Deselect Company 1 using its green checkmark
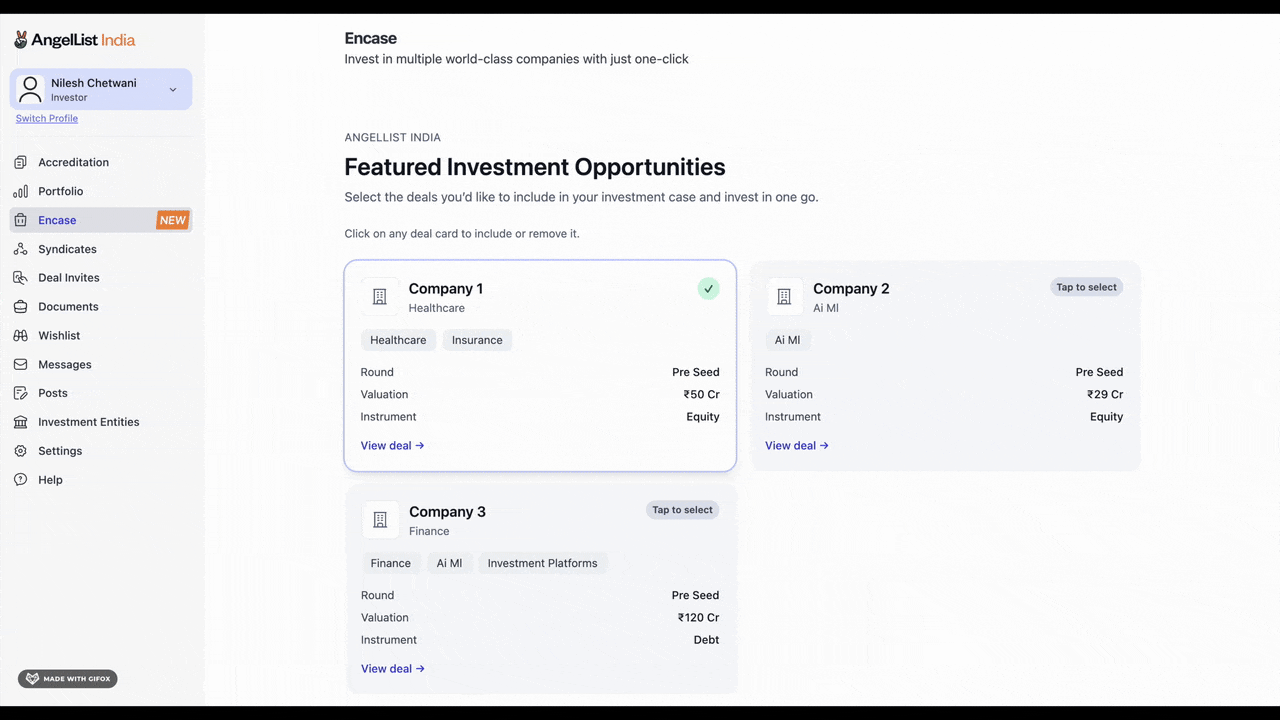Screen dimensions: 1280x720 click(x=708, y=289)
